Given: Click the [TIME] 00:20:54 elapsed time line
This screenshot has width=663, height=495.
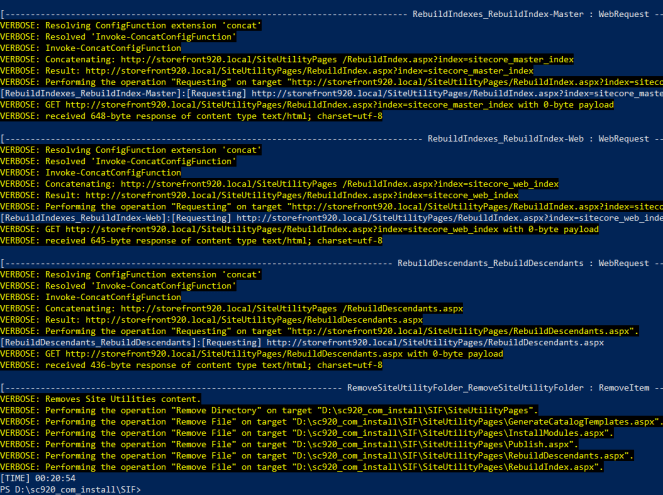Looking at the screenshot, I should (x=40, y=477).
